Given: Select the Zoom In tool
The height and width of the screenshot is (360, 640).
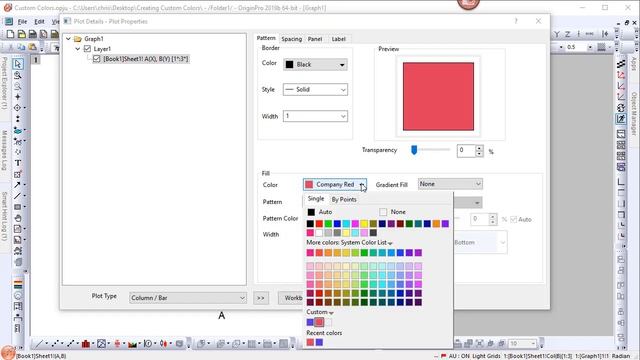Looking at the screenshot, I should click(x=18, y=75).
